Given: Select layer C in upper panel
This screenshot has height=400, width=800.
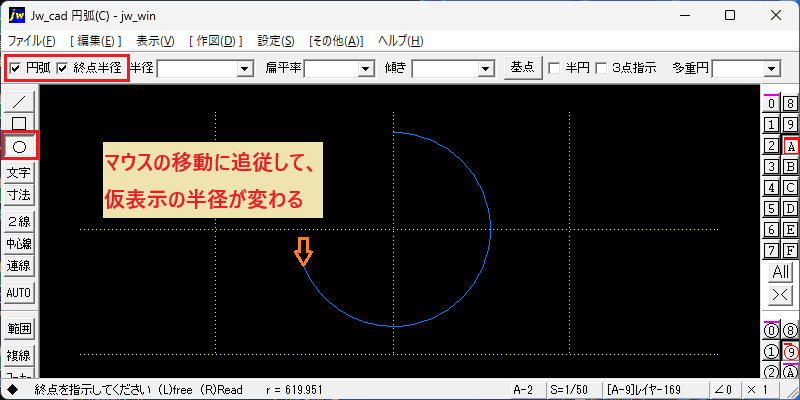Looking at the screenshot, I should tap(790, 187).
